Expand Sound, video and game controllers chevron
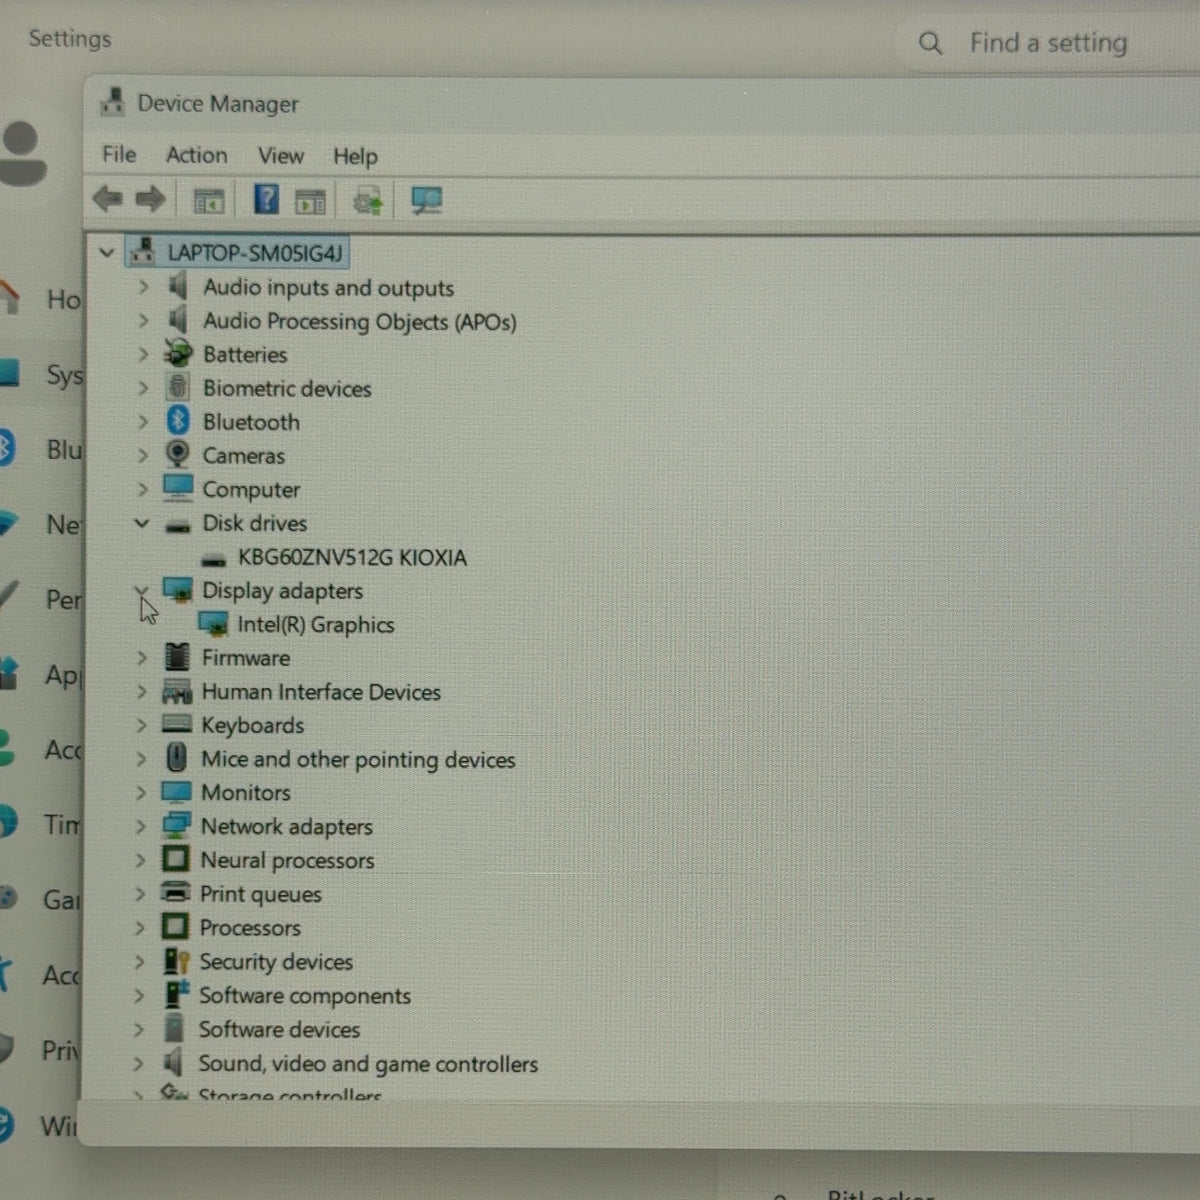The image size is (1200, 1200). 138,1064
